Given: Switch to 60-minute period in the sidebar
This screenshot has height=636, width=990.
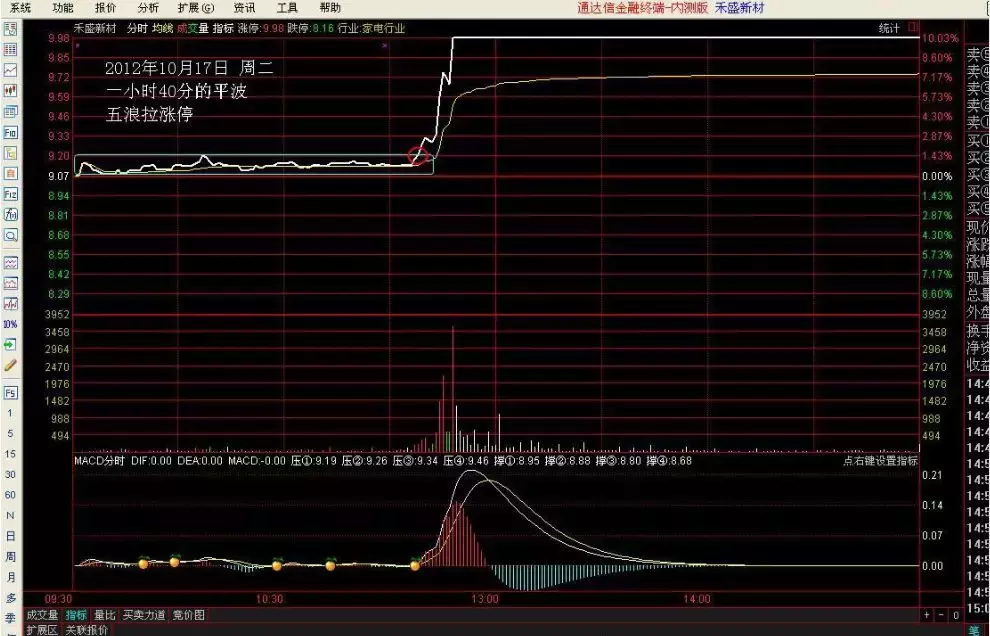Looking at the screenshot, I should click(10, 495).
